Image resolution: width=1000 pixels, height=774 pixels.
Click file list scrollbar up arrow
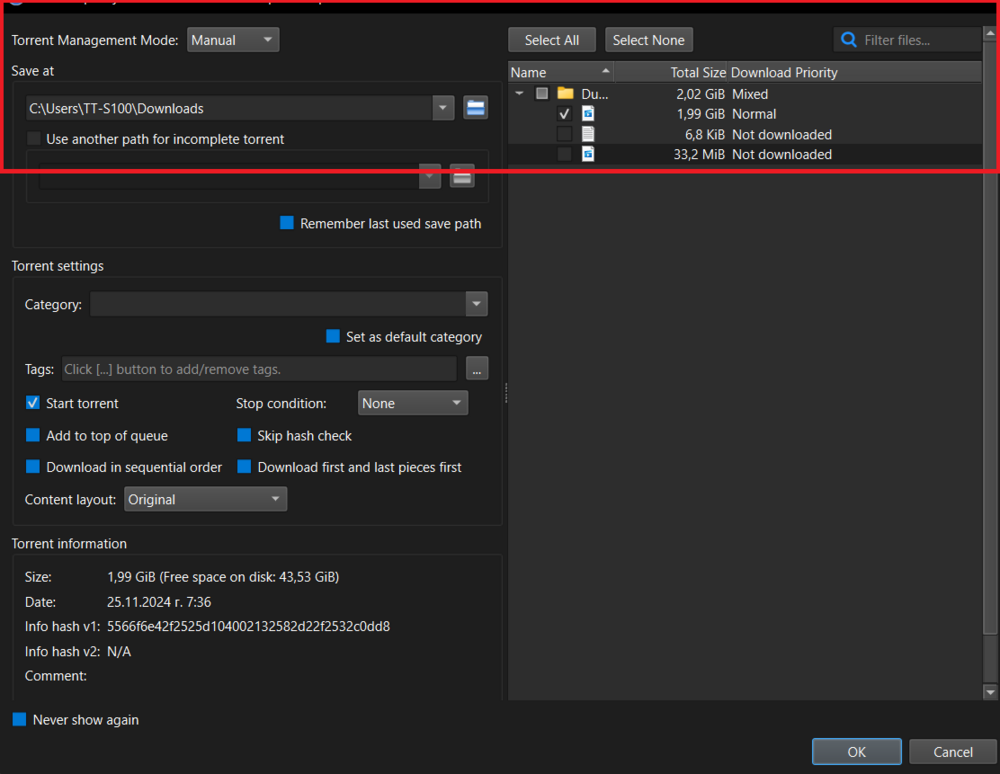[x=990, y=33]
